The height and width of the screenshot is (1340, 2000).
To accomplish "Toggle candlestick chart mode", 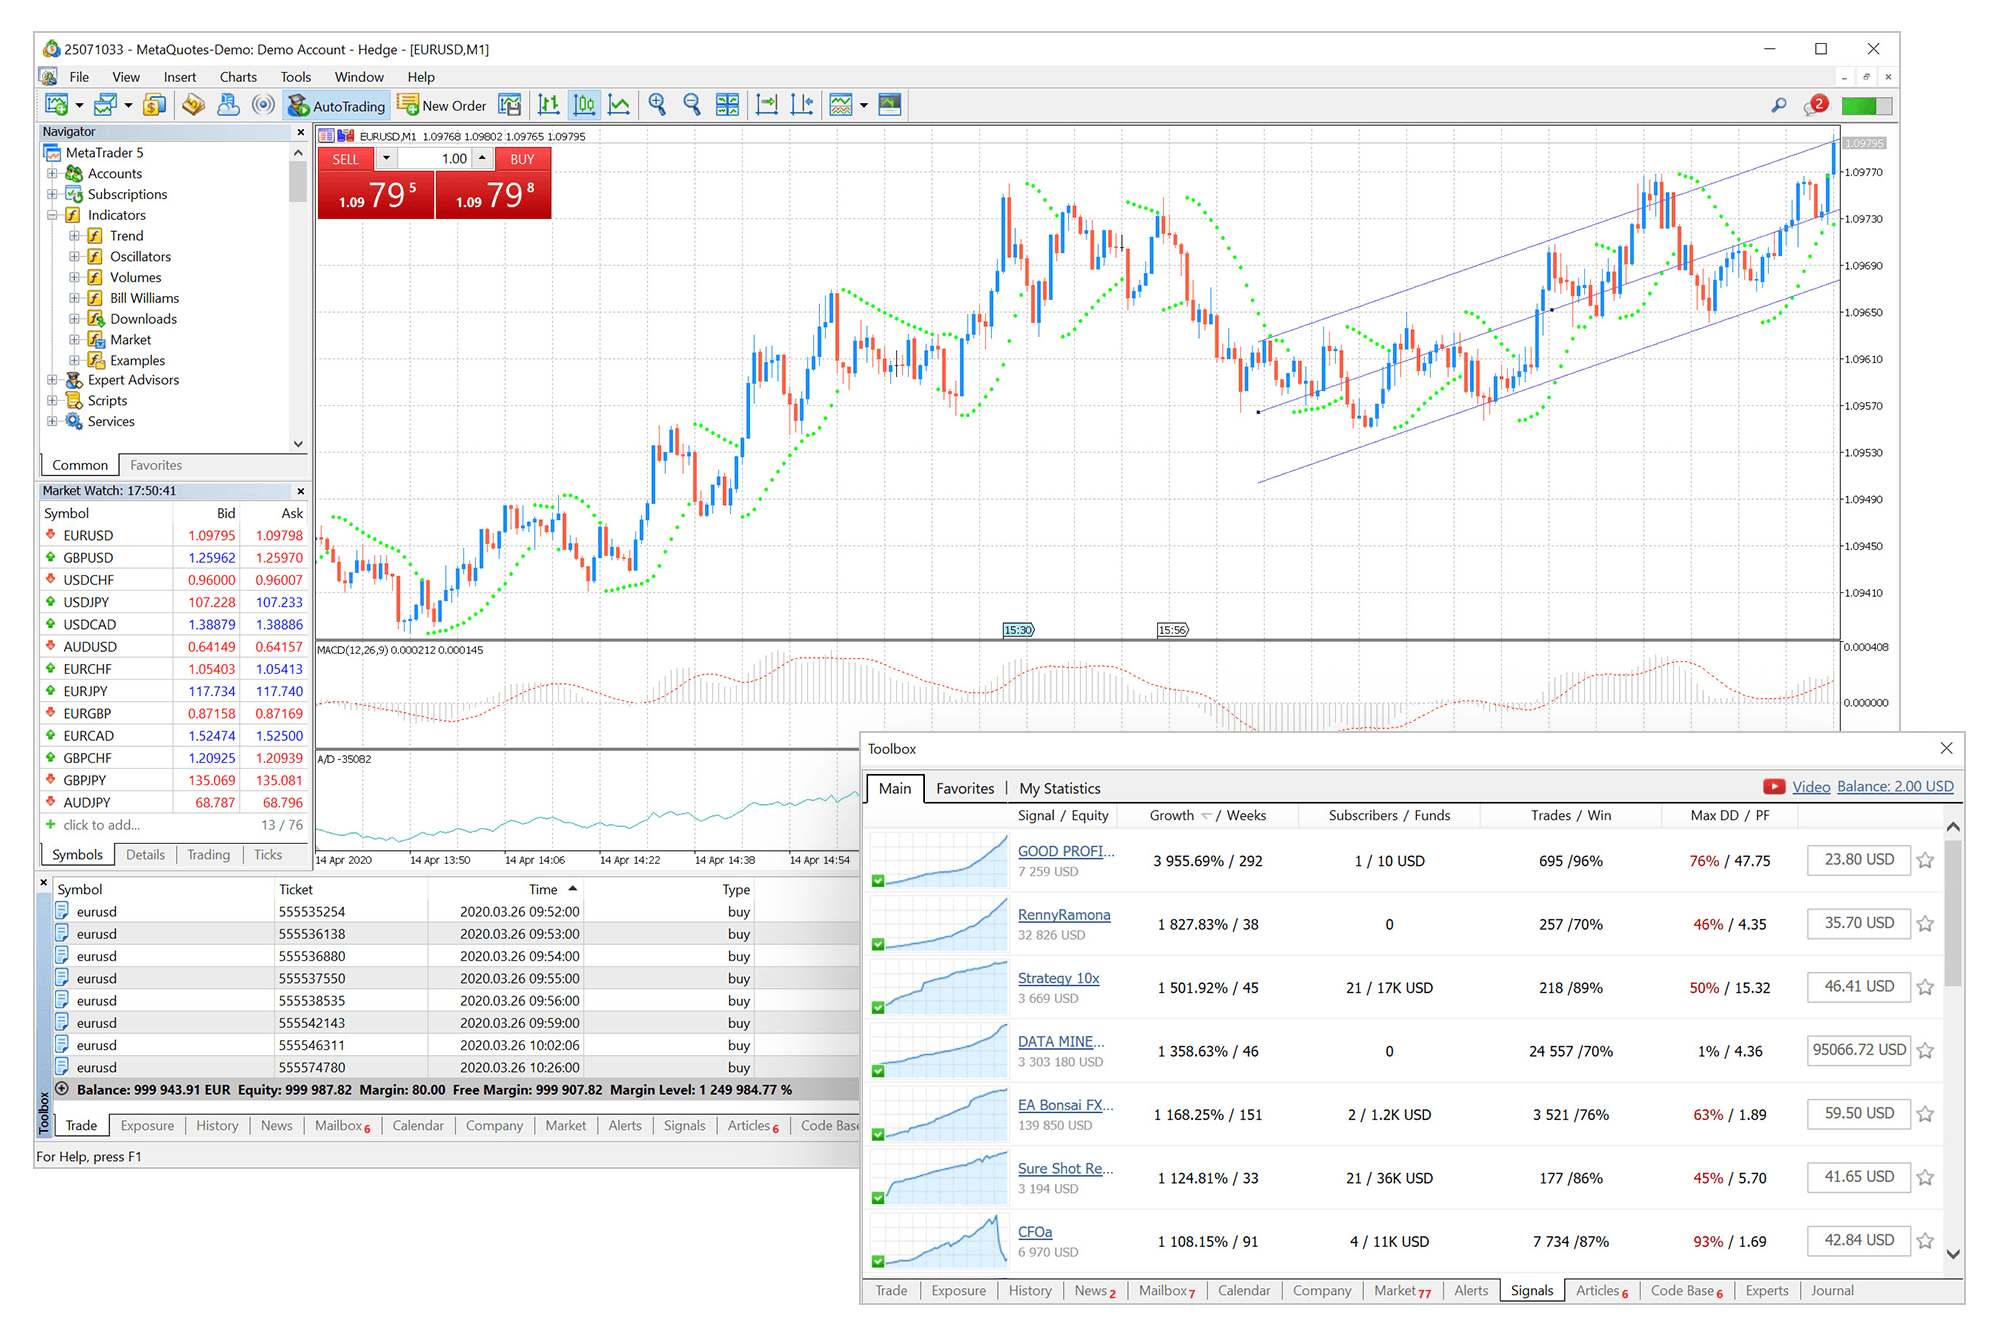I will click(584, 104).
